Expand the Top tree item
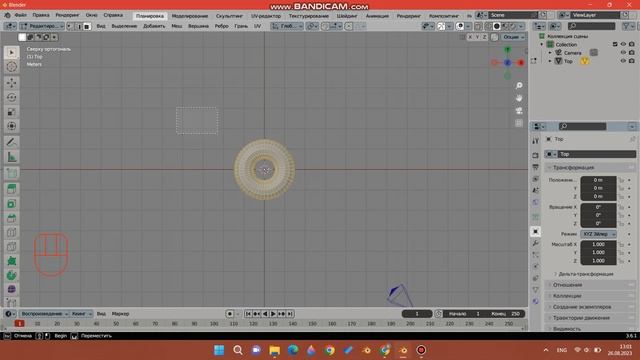The height and width of the screenshot is (360, 640). click(550, 61)
